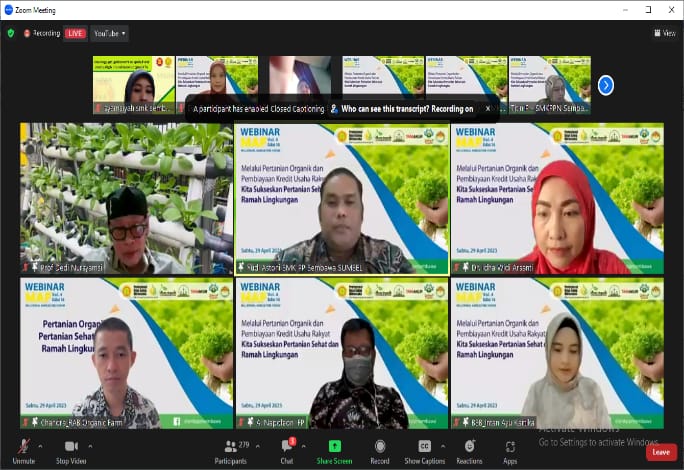Show next page of participant thumbnails
684x470 pixels.
[x=605, y=85]
